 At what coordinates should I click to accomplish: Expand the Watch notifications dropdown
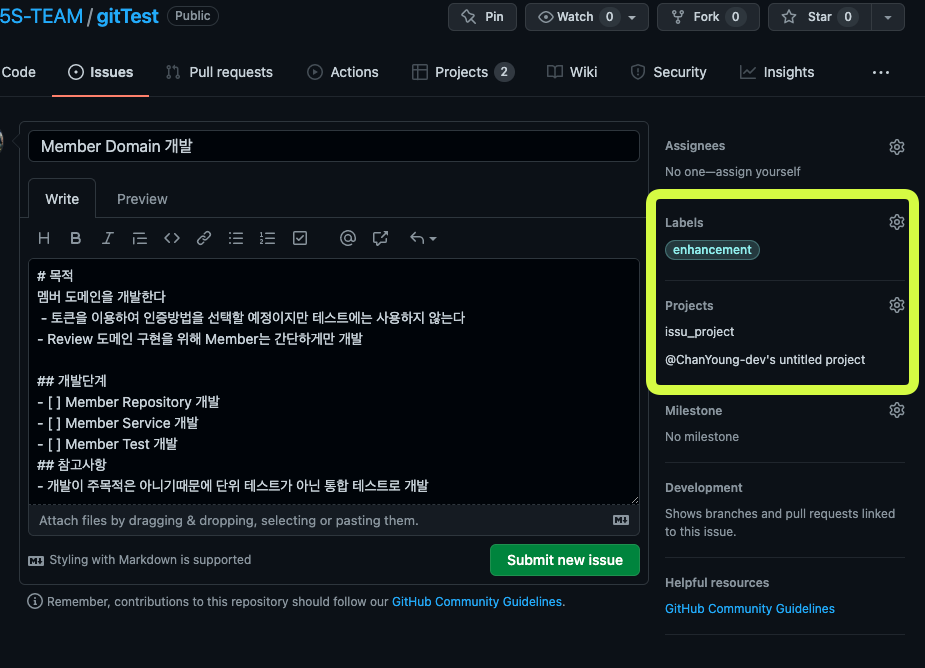tap(634, 17)
